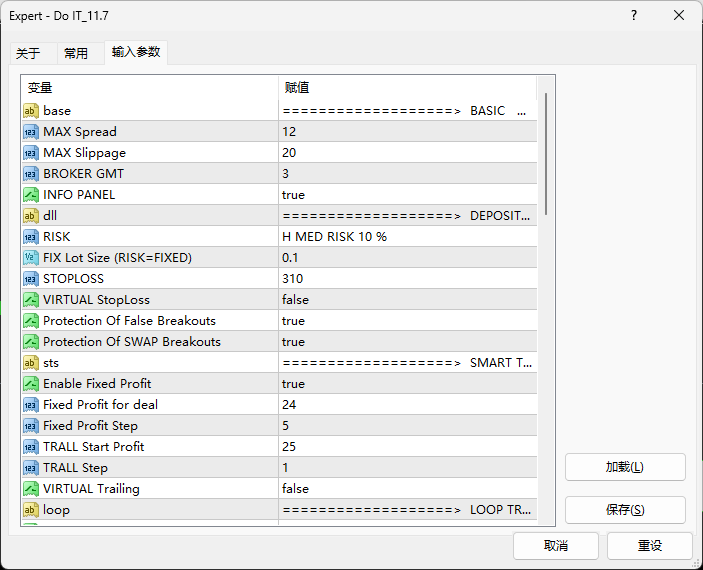Click the icon beside Fixed Profit for deal

click(x=30, y=405)
